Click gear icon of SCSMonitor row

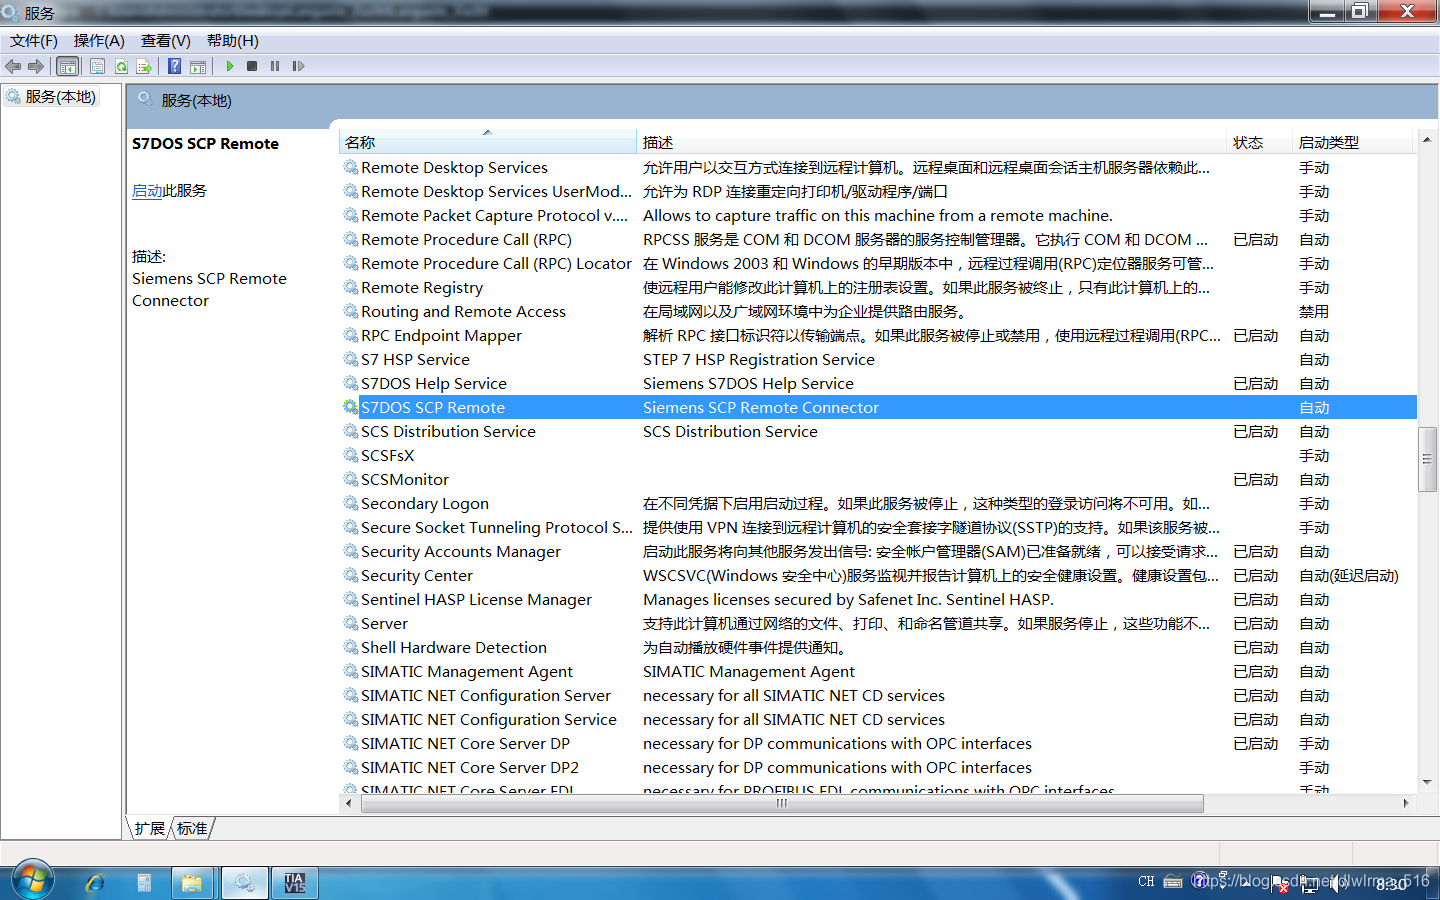351,479
